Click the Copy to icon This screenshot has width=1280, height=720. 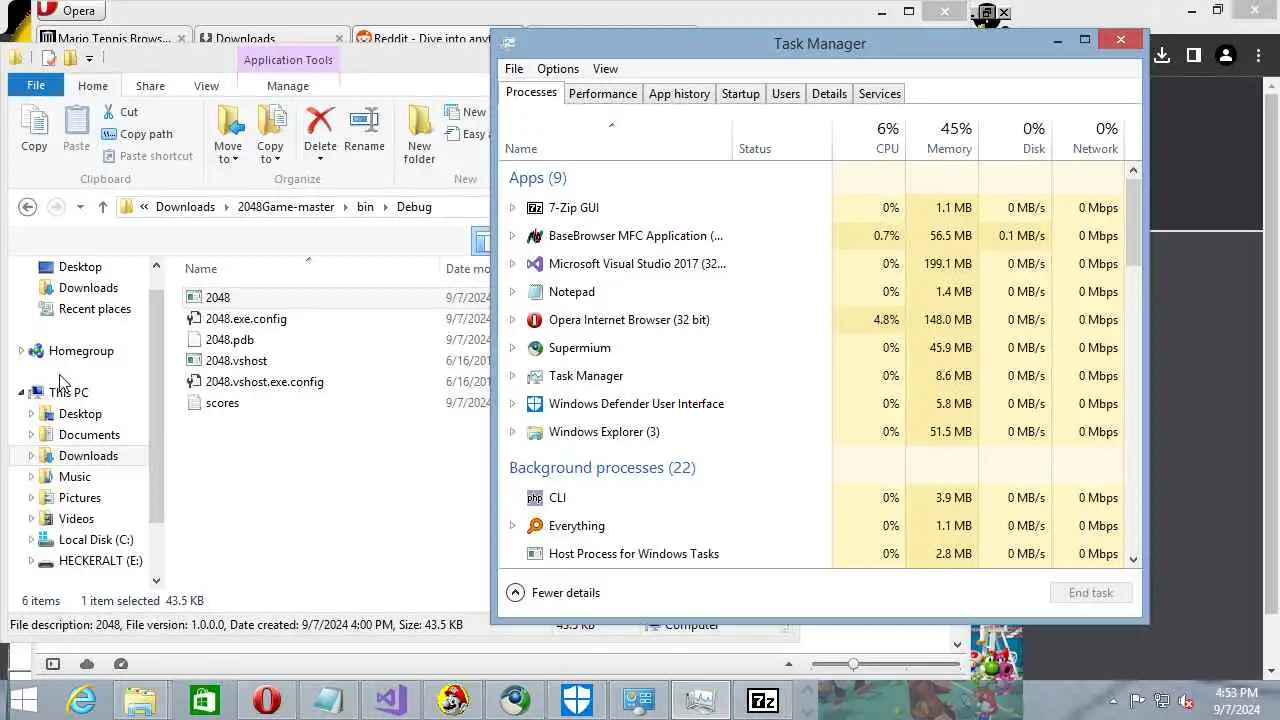pyautogui.click(x=270, y=133)
